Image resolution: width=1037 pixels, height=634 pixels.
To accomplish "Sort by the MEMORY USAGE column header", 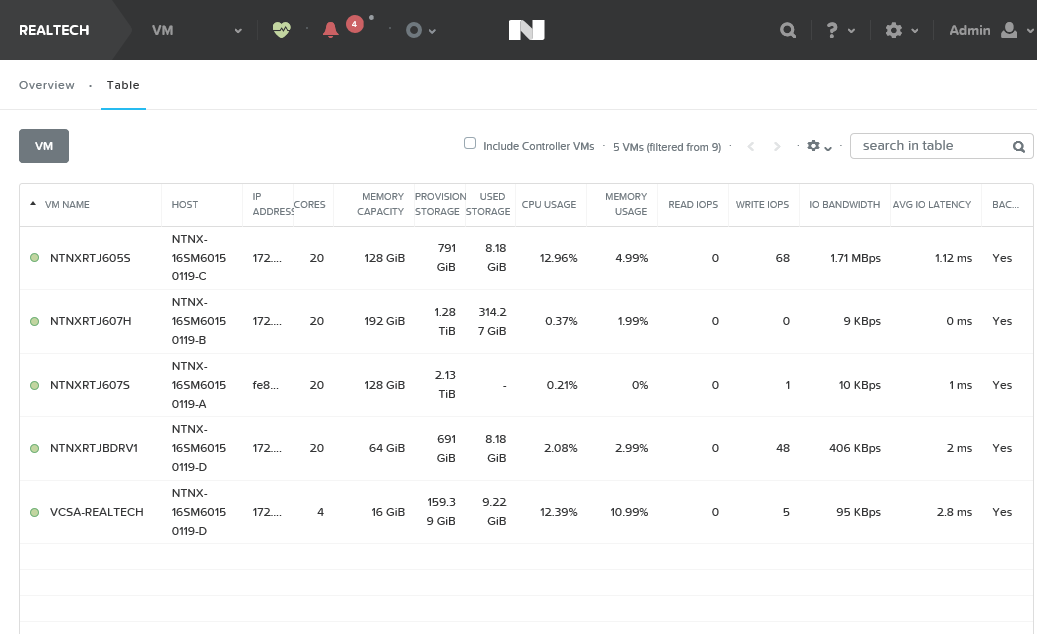I will pos(626,204).
